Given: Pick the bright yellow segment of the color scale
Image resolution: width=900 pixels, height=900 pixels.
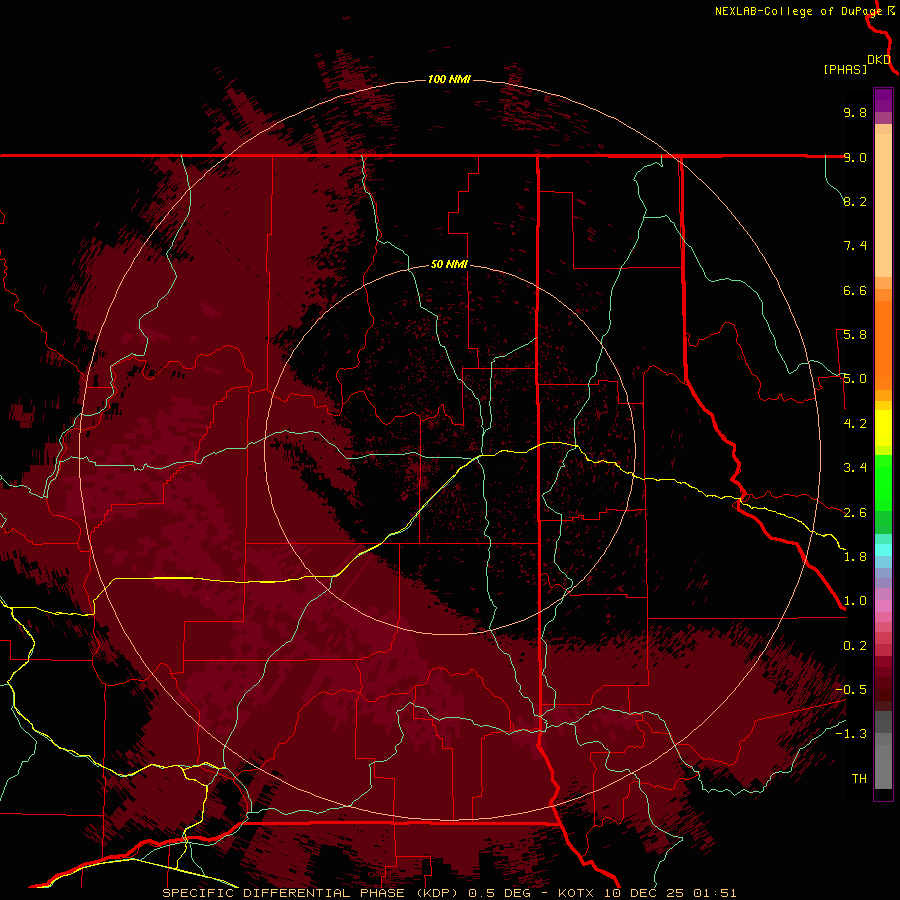Looking at the screenshot, I should tap(883, 428).
